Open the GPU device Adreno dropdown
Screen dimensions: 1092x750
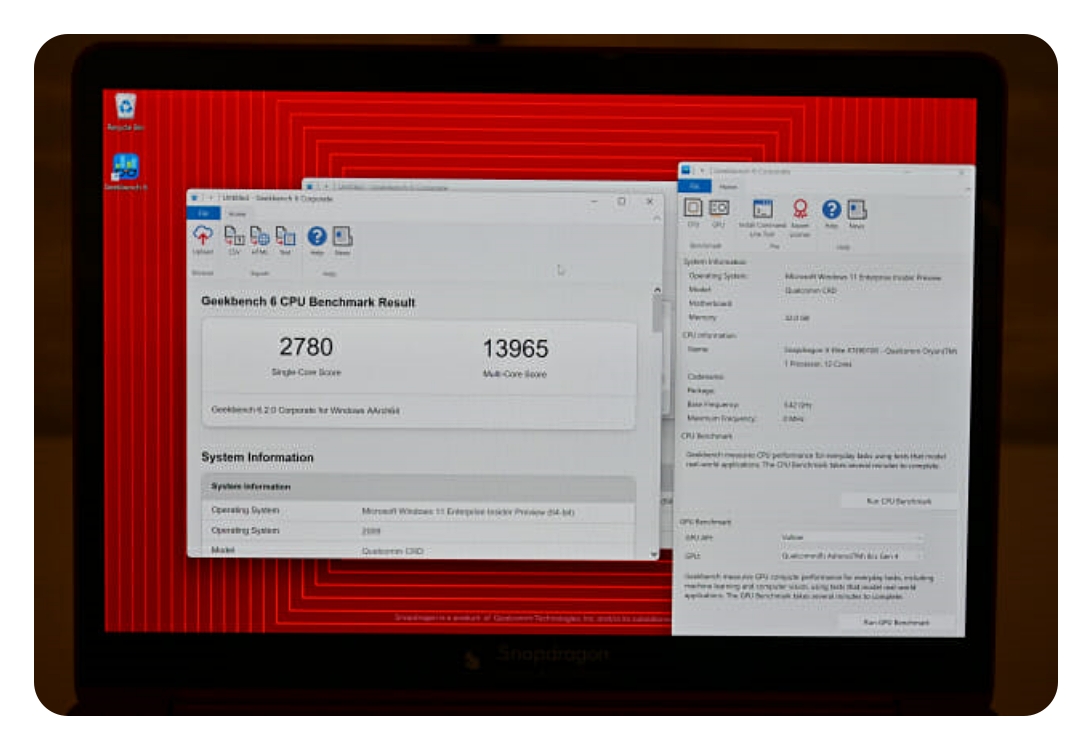click(851, 556)
